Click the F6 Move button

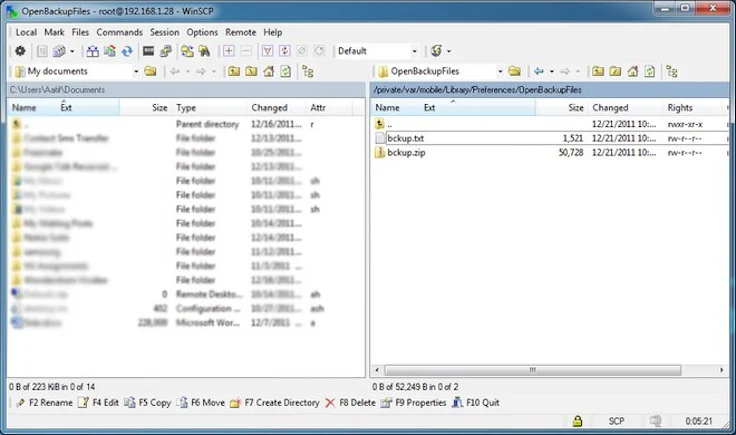(x=201, y=403)
